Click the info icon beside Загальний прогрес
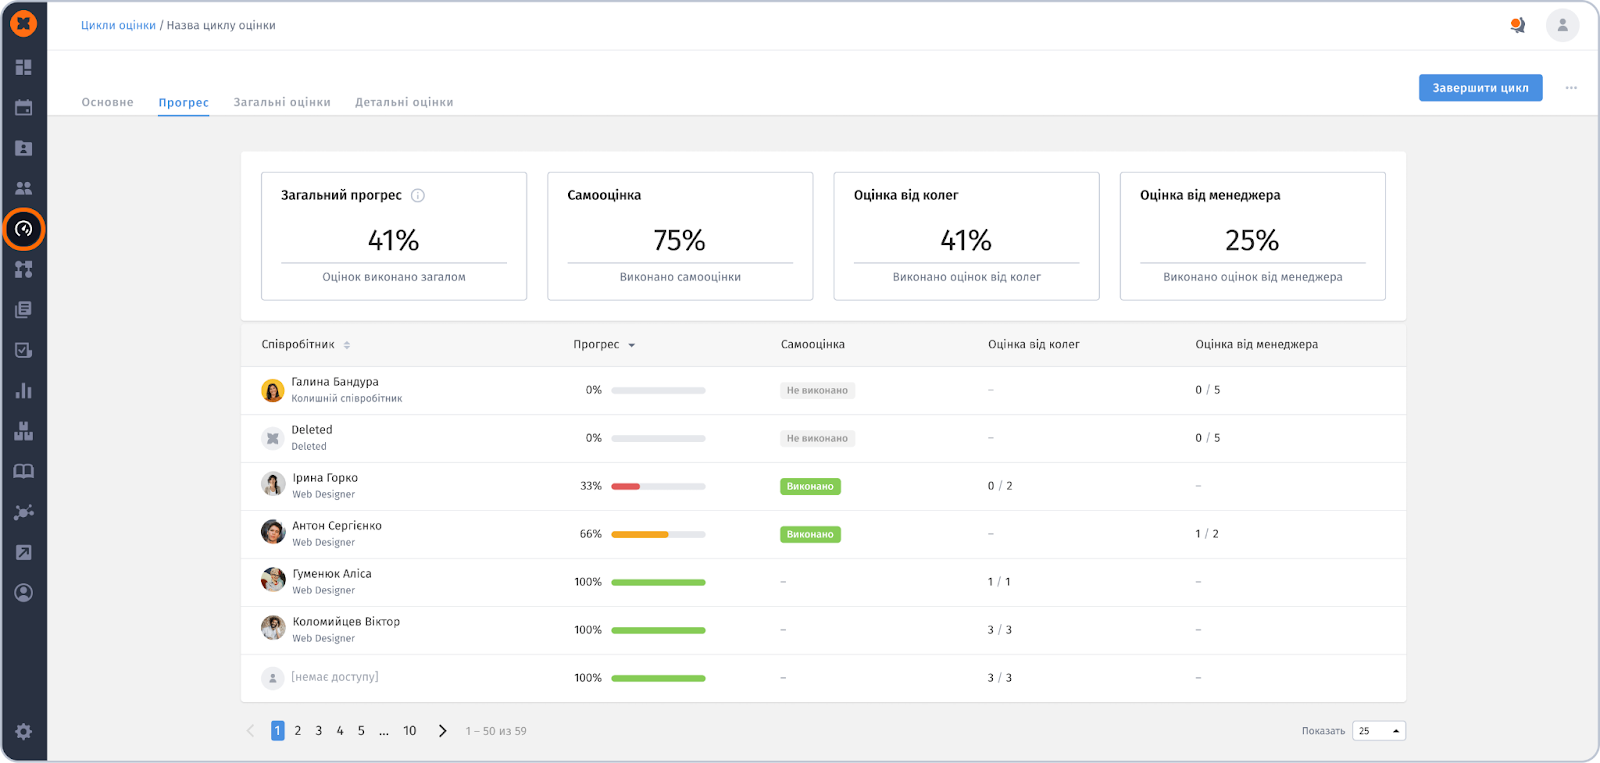 pyautogui.click(x=418, y=196)
